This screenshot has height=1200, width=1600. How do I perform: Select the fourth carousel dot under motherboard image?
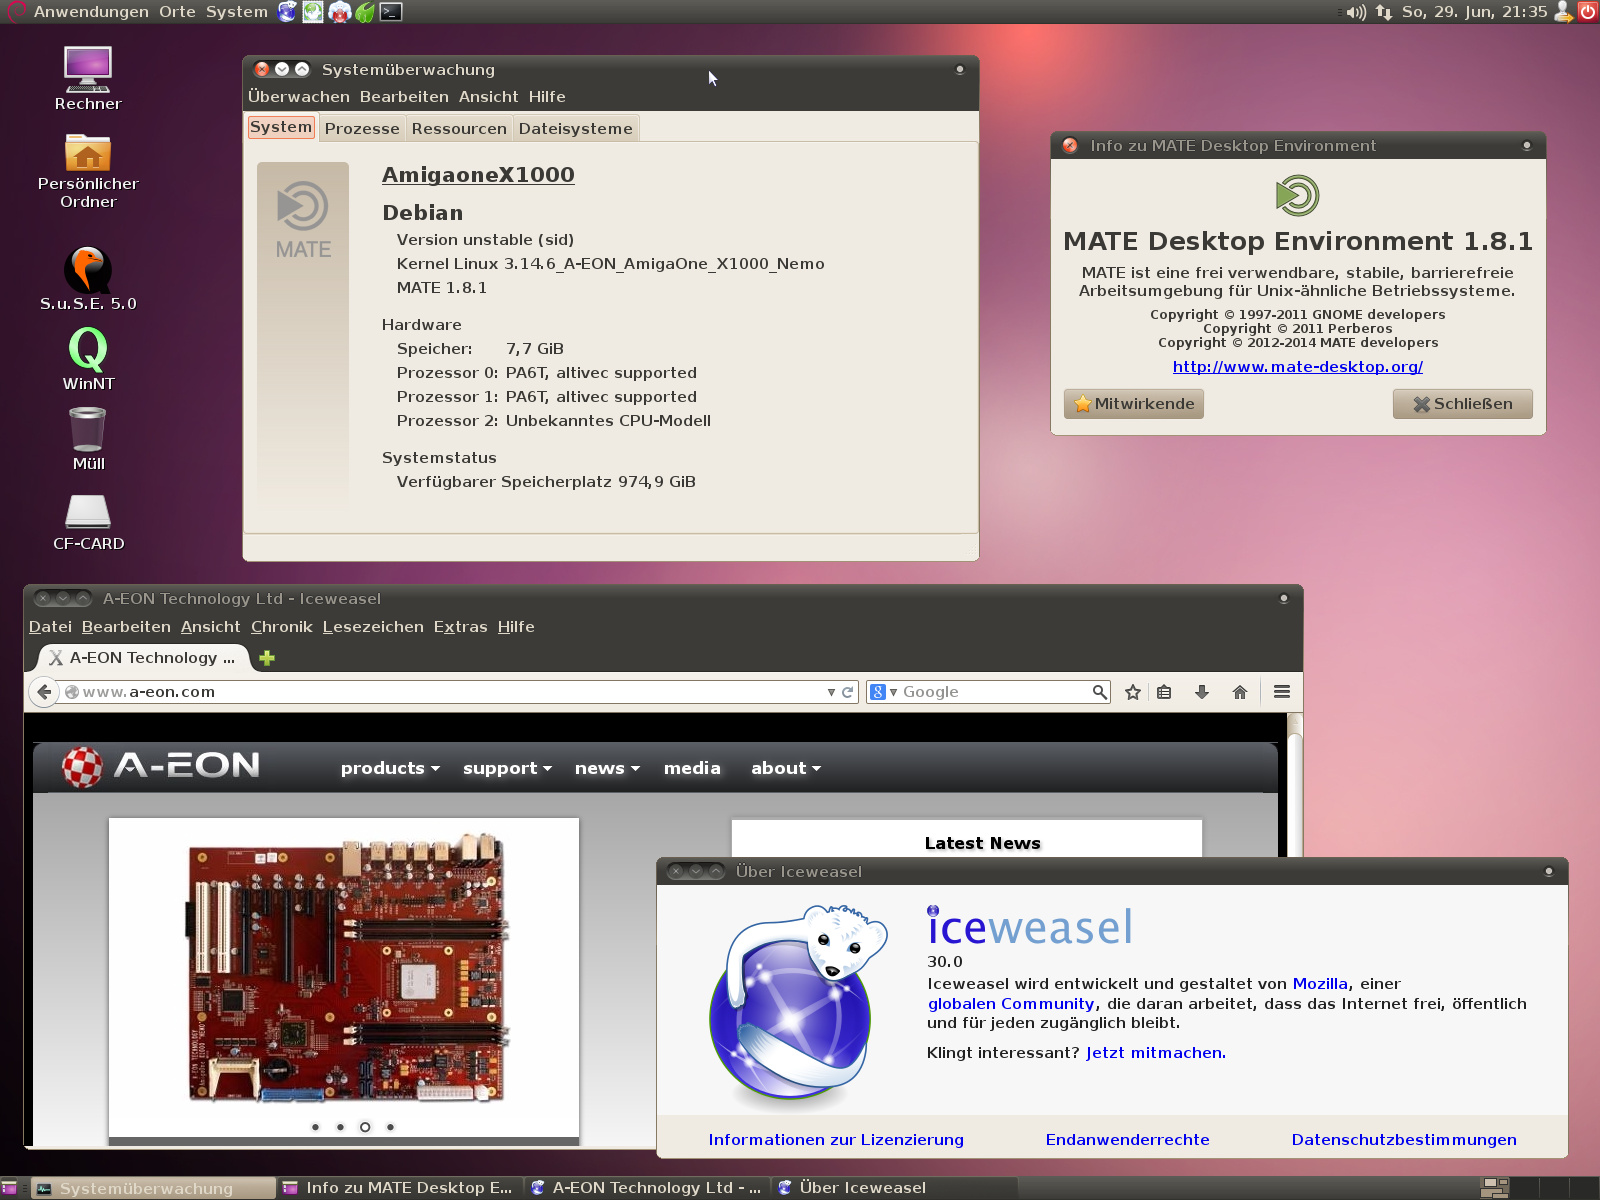click(x=390, y=1127)
